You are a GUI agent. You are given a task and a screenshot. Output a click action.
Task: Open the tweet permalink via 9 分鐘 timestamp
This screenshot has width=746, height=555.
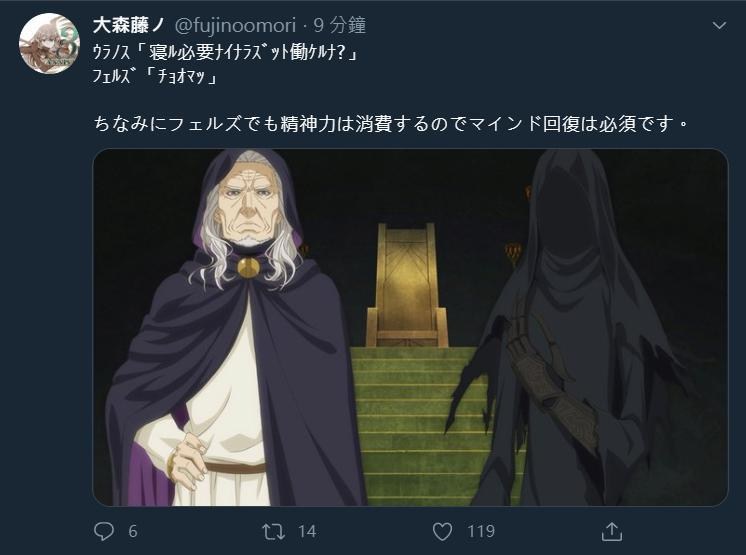click(339, 25)
